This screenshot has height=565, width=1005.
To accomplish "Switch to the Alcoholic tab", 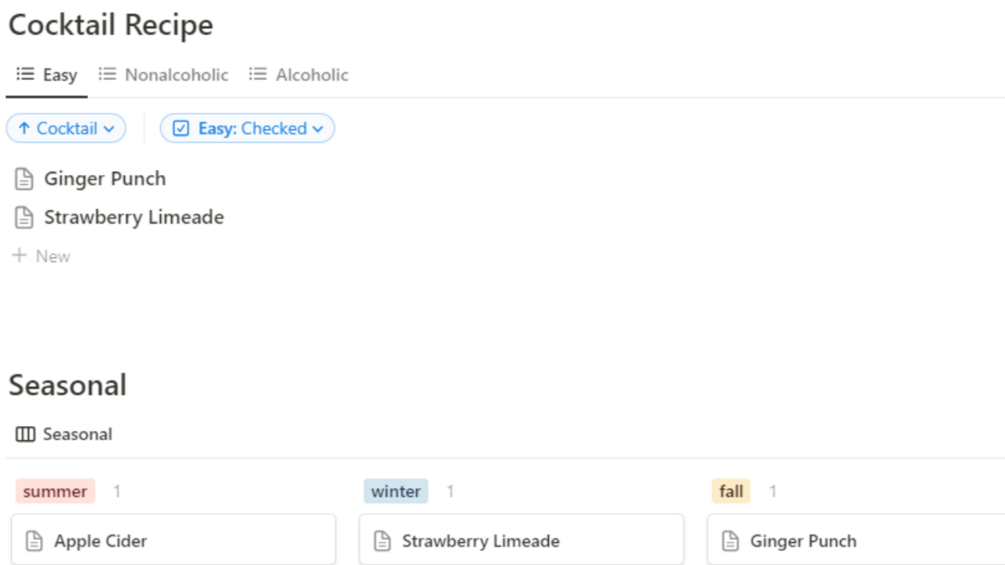I will pyautogui.click(x=311, y=75).
